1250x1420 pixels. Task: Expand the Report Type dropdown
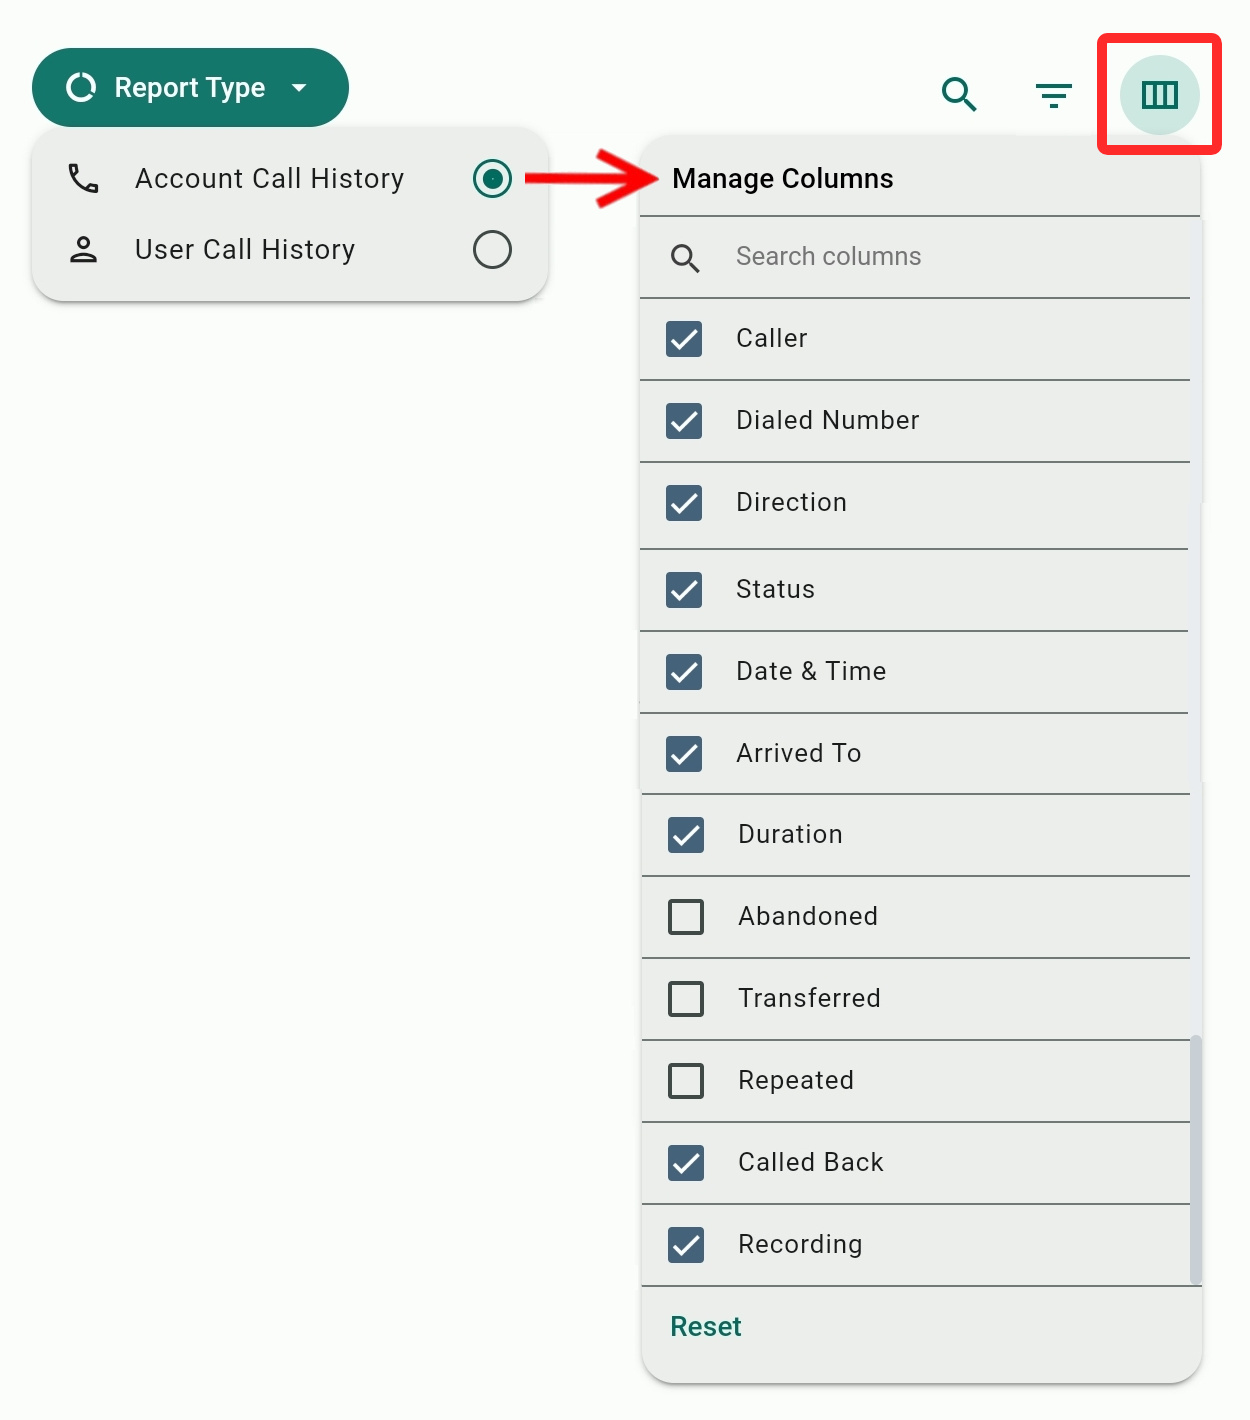pos(190,87)
